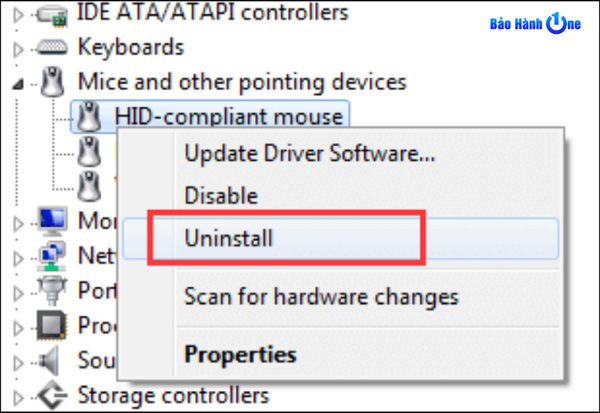Click the Network adapters category icon
Viewport: 600px width, 413px height.
(x=52, y=256)
